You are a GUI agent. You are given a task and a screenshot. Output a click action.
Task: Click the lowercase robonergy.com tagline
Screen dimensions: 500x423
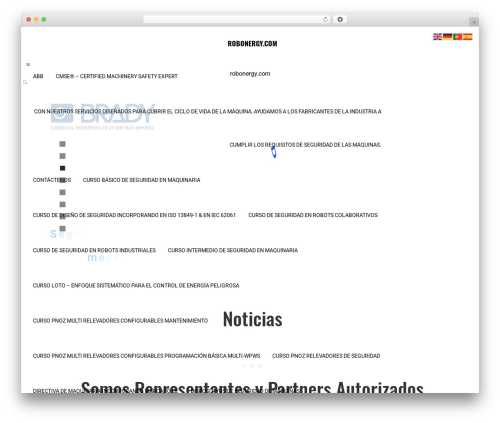(x=250, y=74)
